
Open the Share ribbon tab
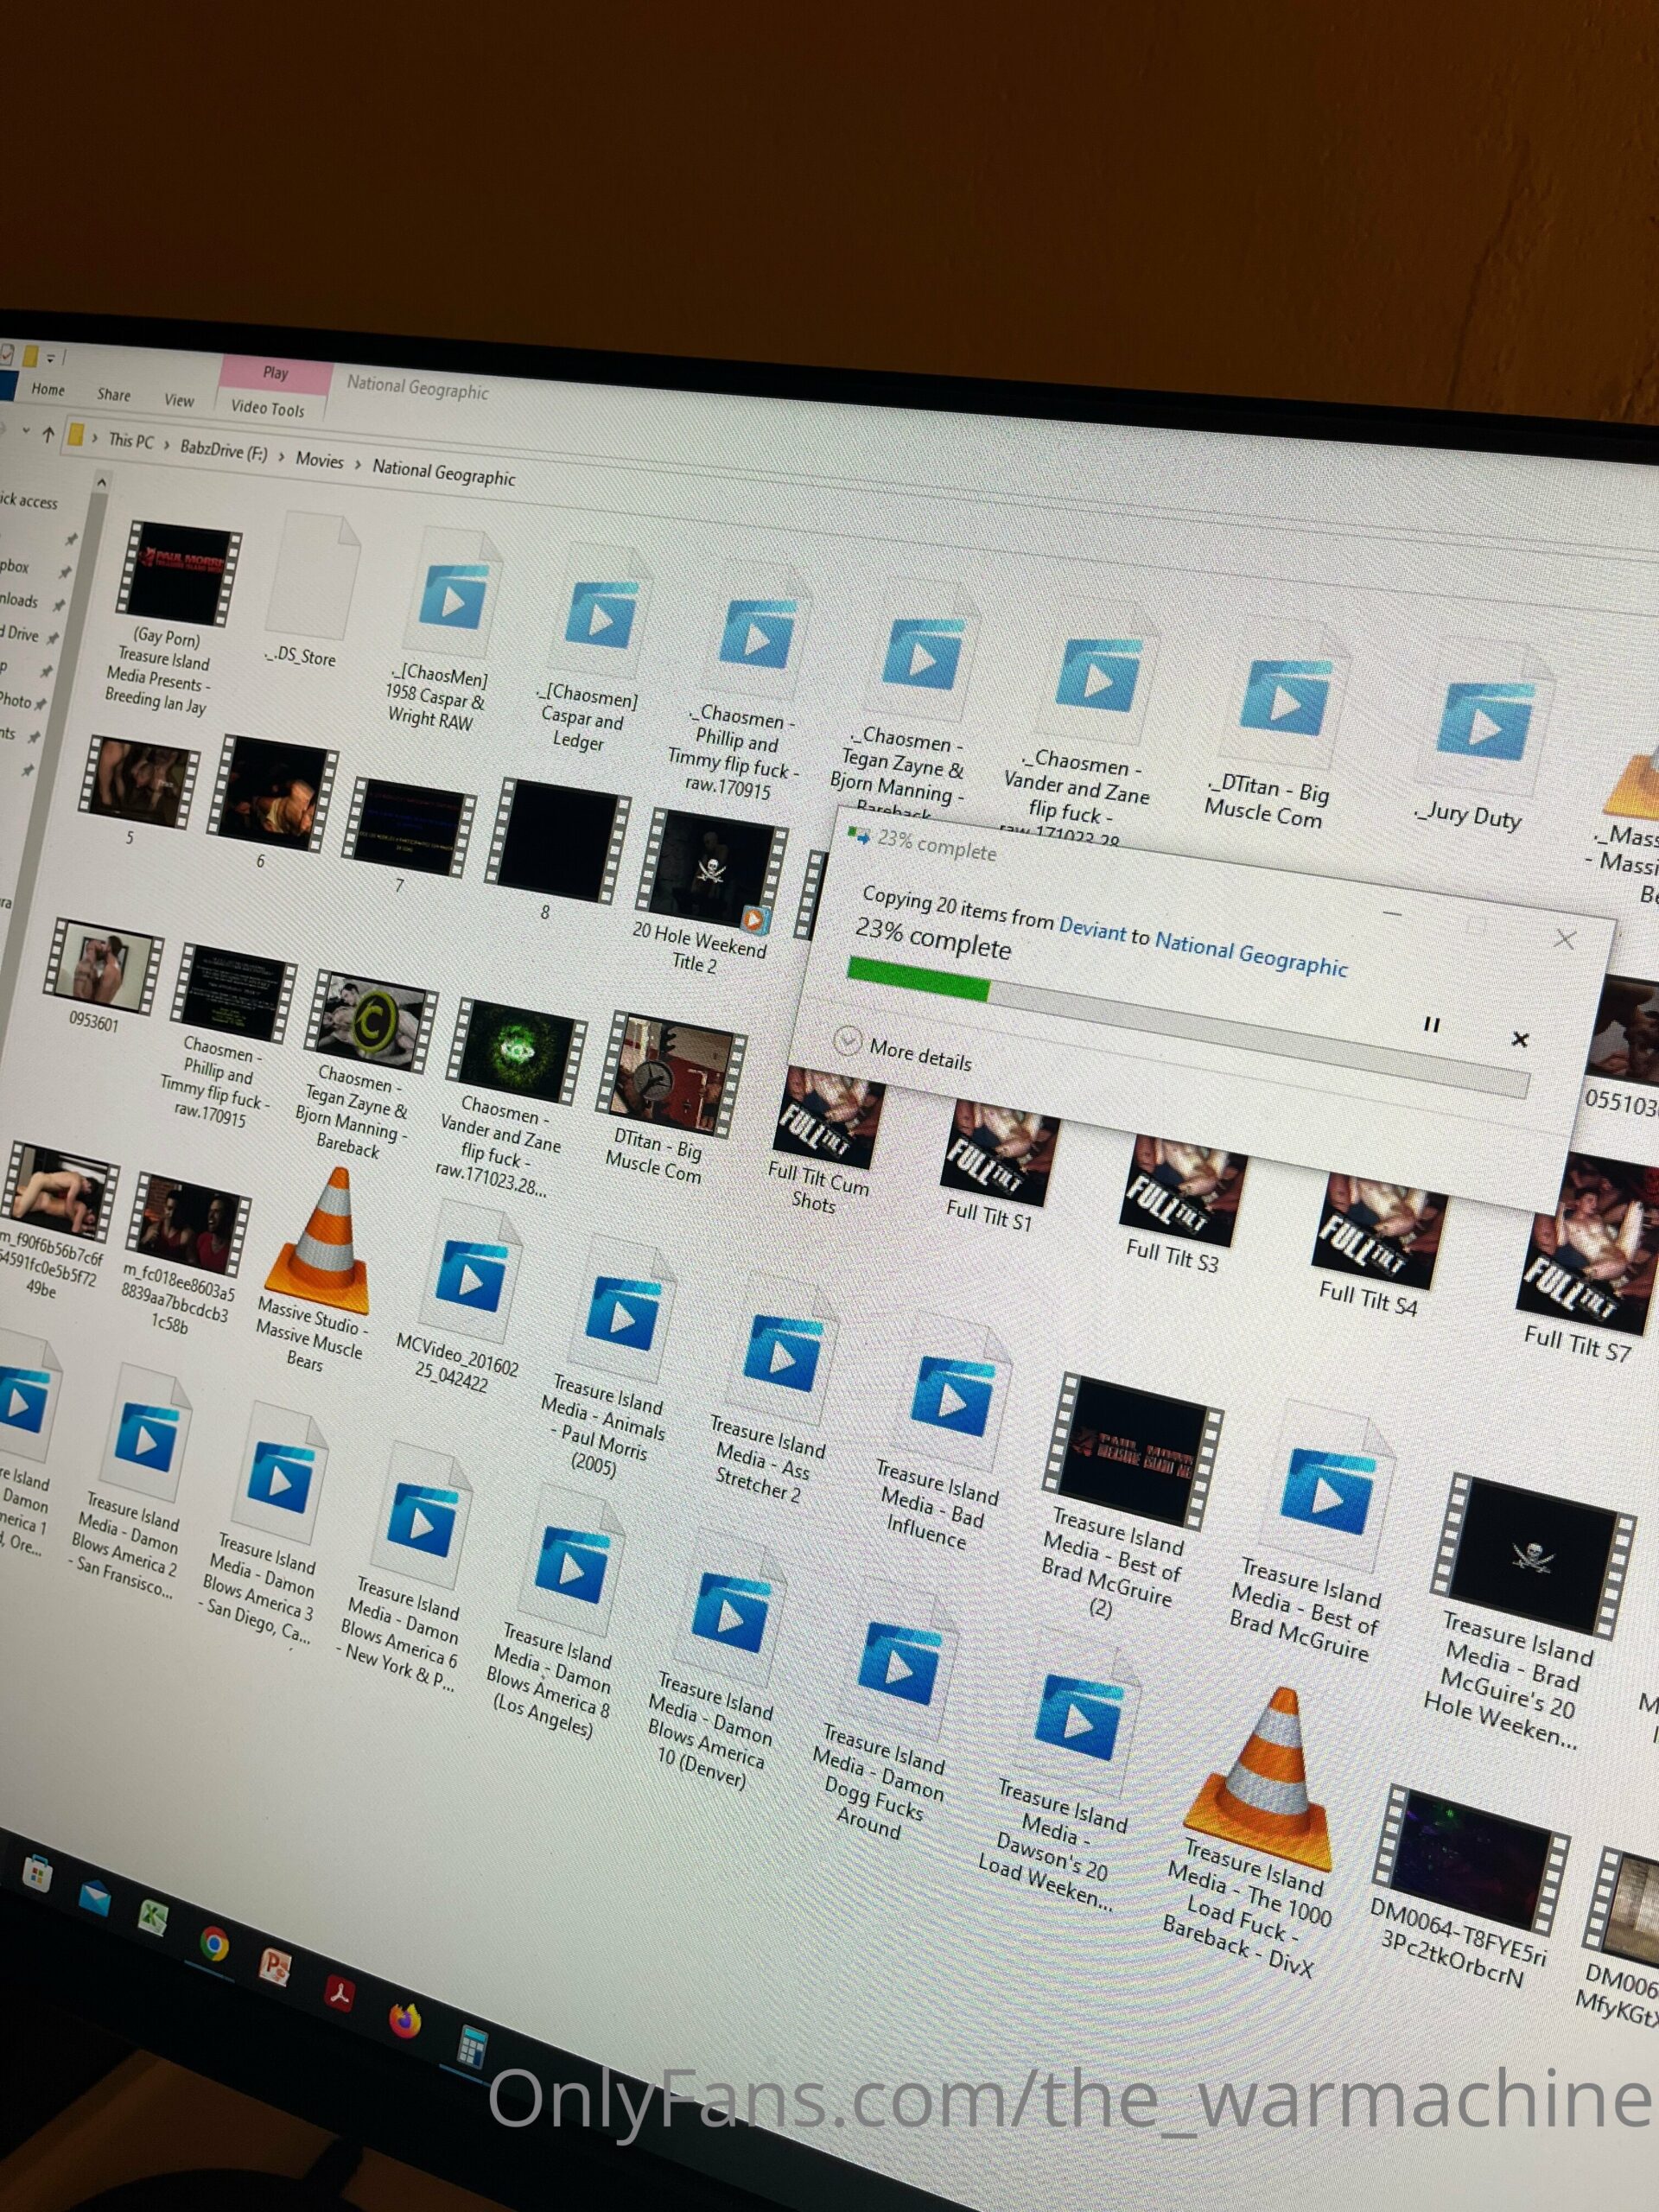tap(114, 394)
